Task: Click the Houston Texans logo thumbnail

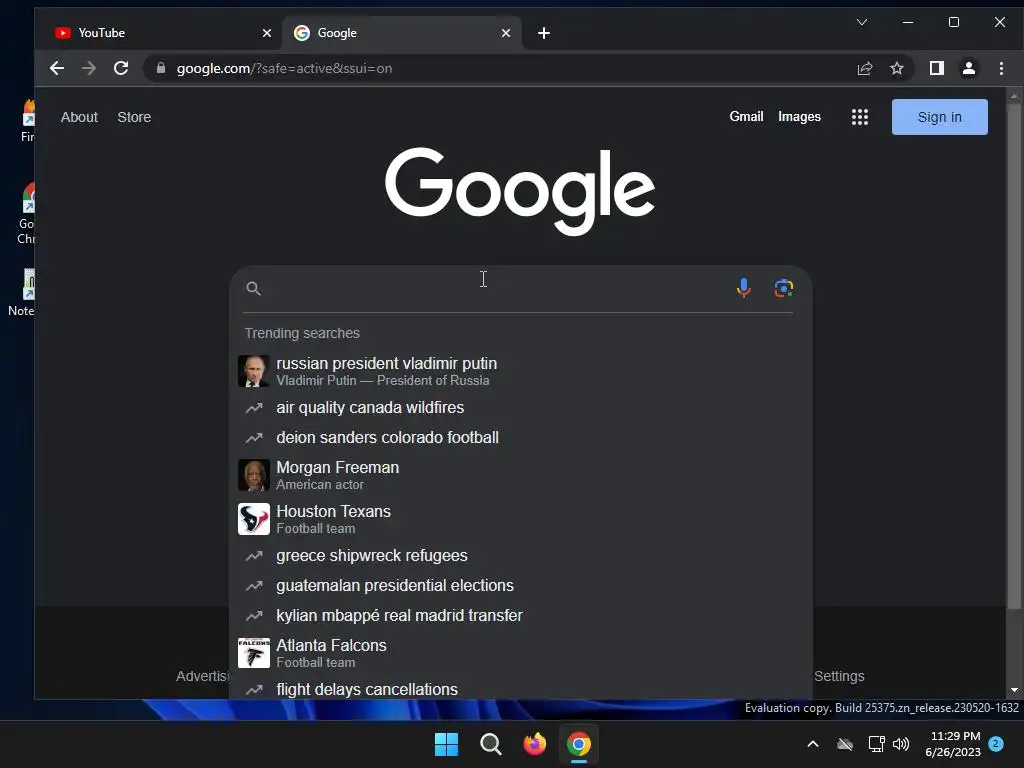Action: click(x=253, y=519)
